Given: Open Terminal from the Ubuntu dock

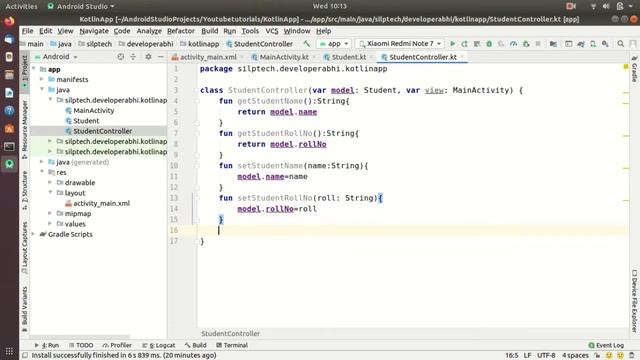Looking at the screenshot, I should pos(9,147).
